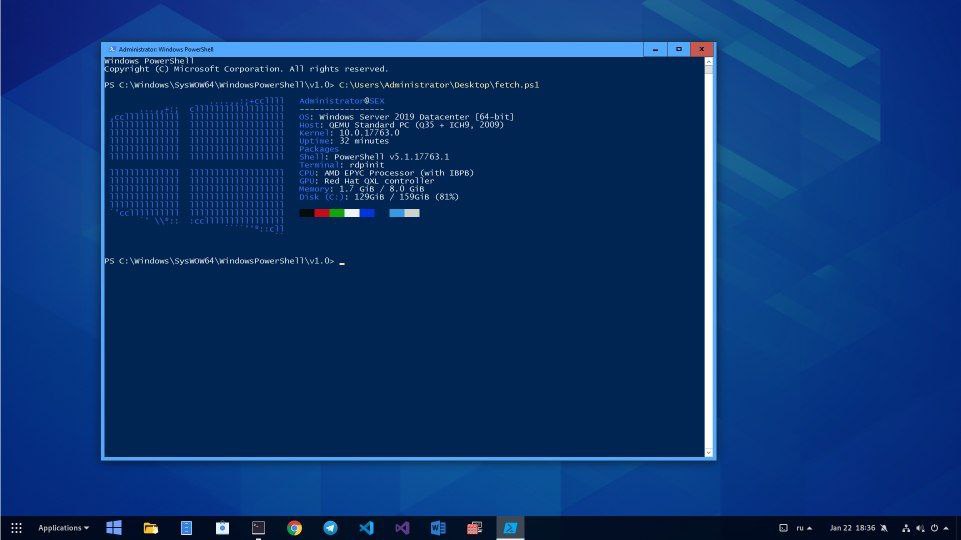Open the terminal icon in taskbar
Screen dimensions: 961x540
tap(259, 528)
